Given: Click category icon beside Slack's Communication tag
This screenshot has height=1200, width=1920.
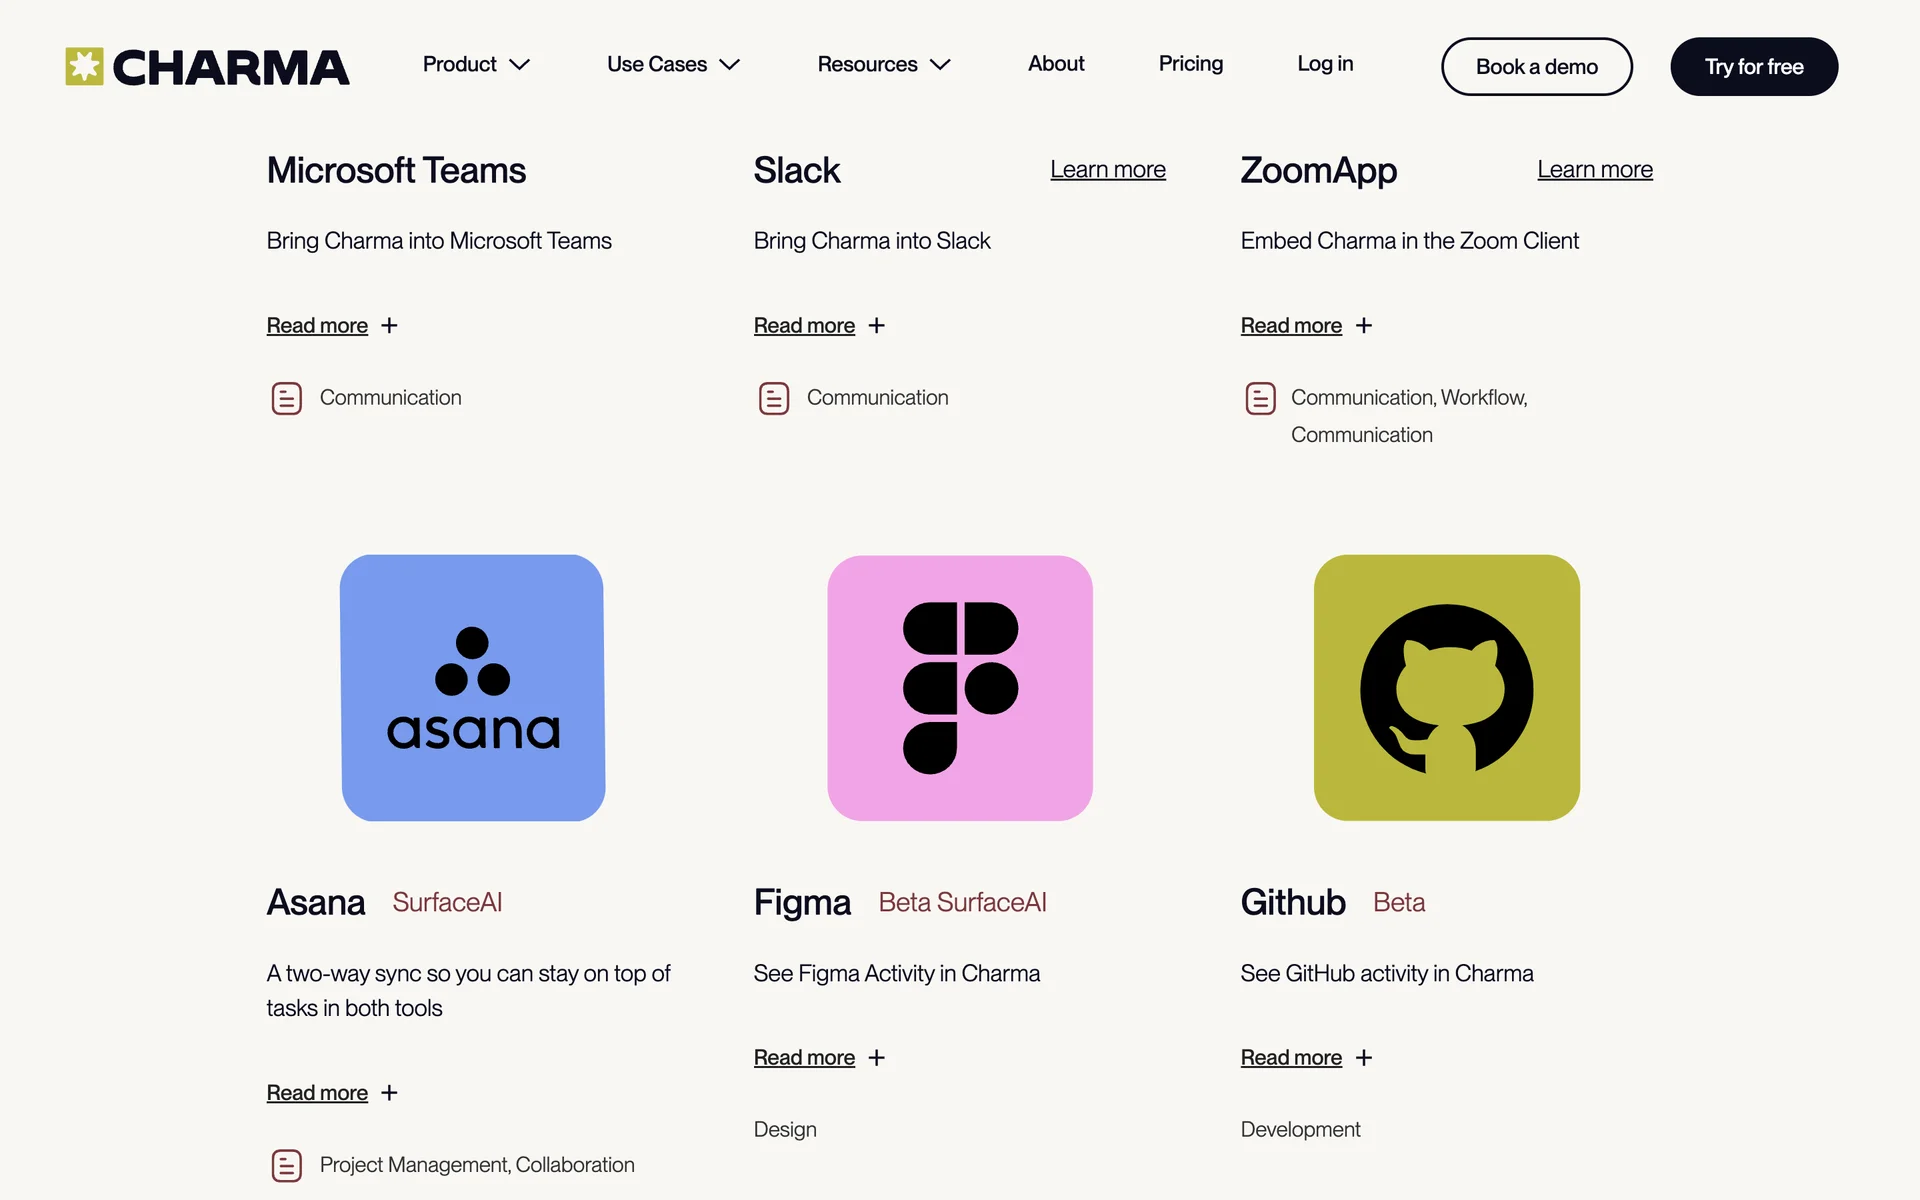Looking at the screenshot, I should [x=774, y=398].
